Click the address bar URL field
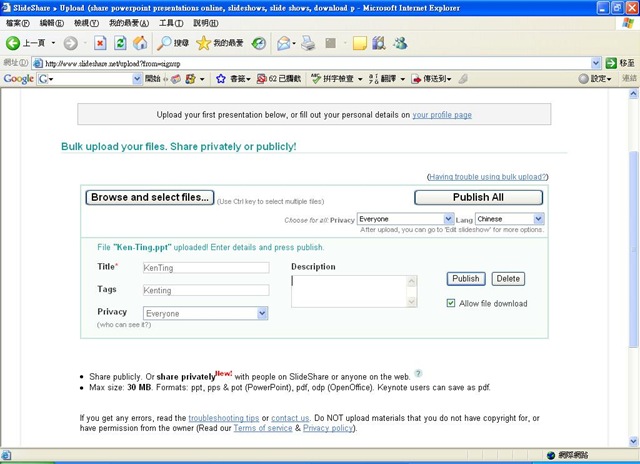The height and width of the screenshot is (464, 640). pos(317,63)
